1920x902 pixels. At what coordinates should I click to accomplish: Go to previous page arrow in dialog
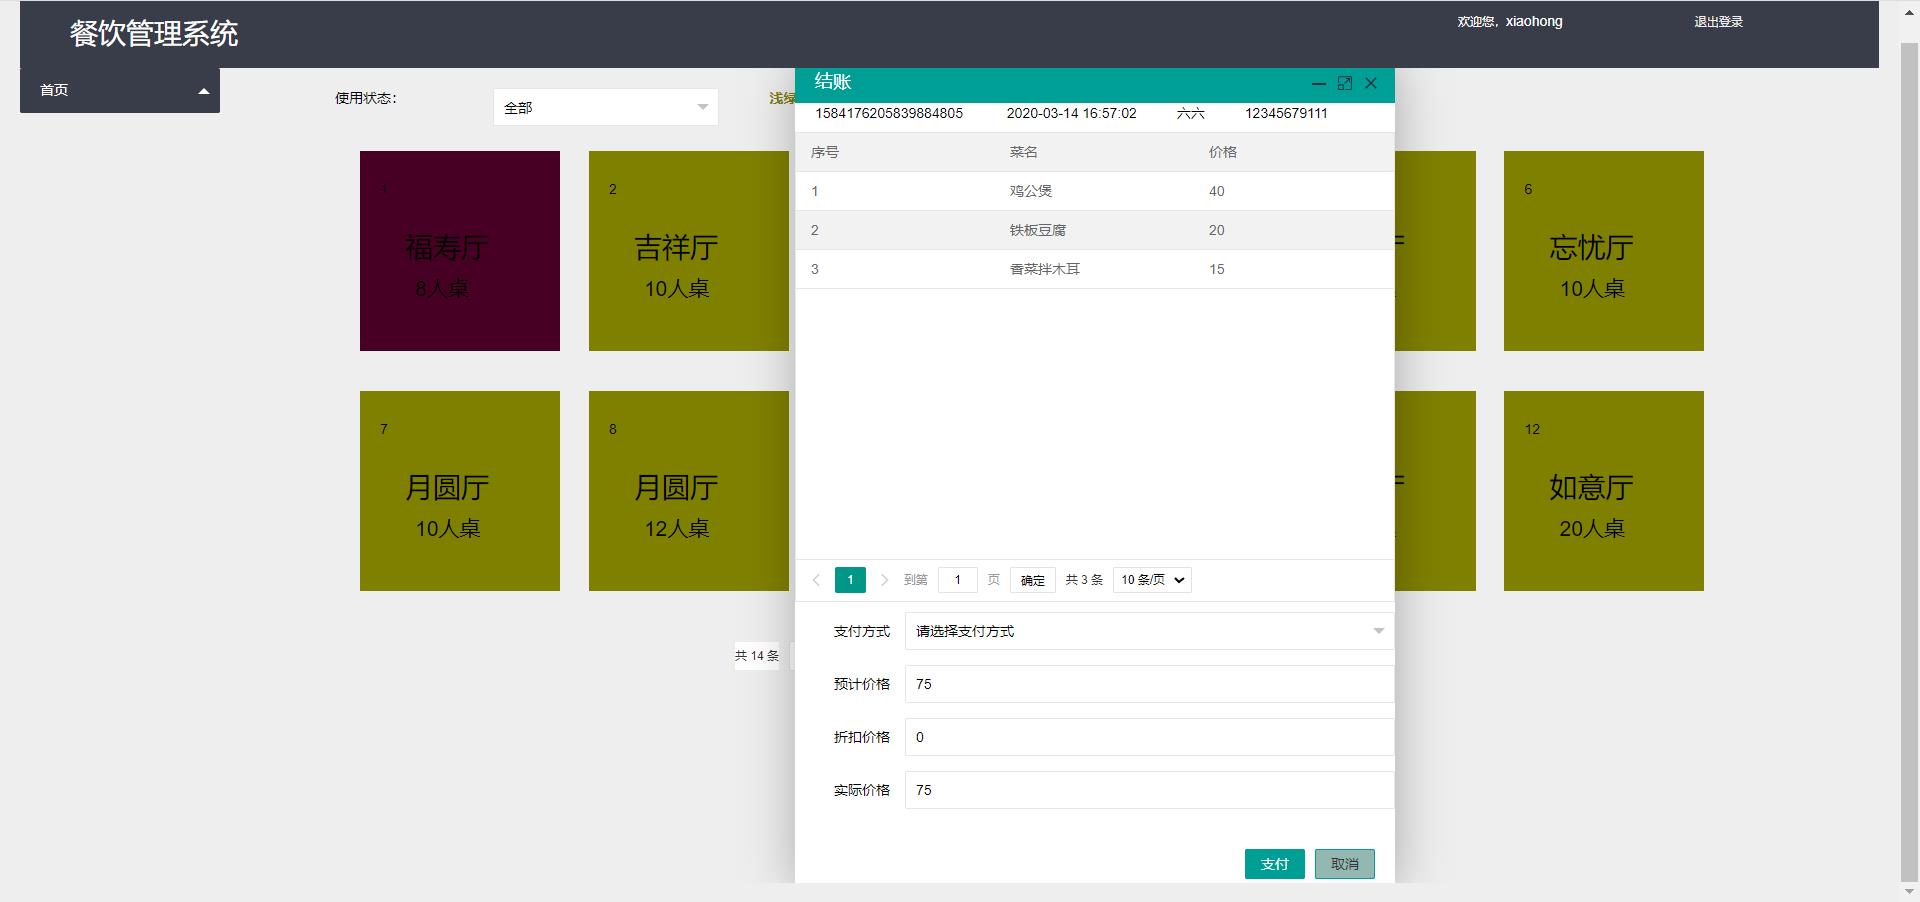coord(816,580)
